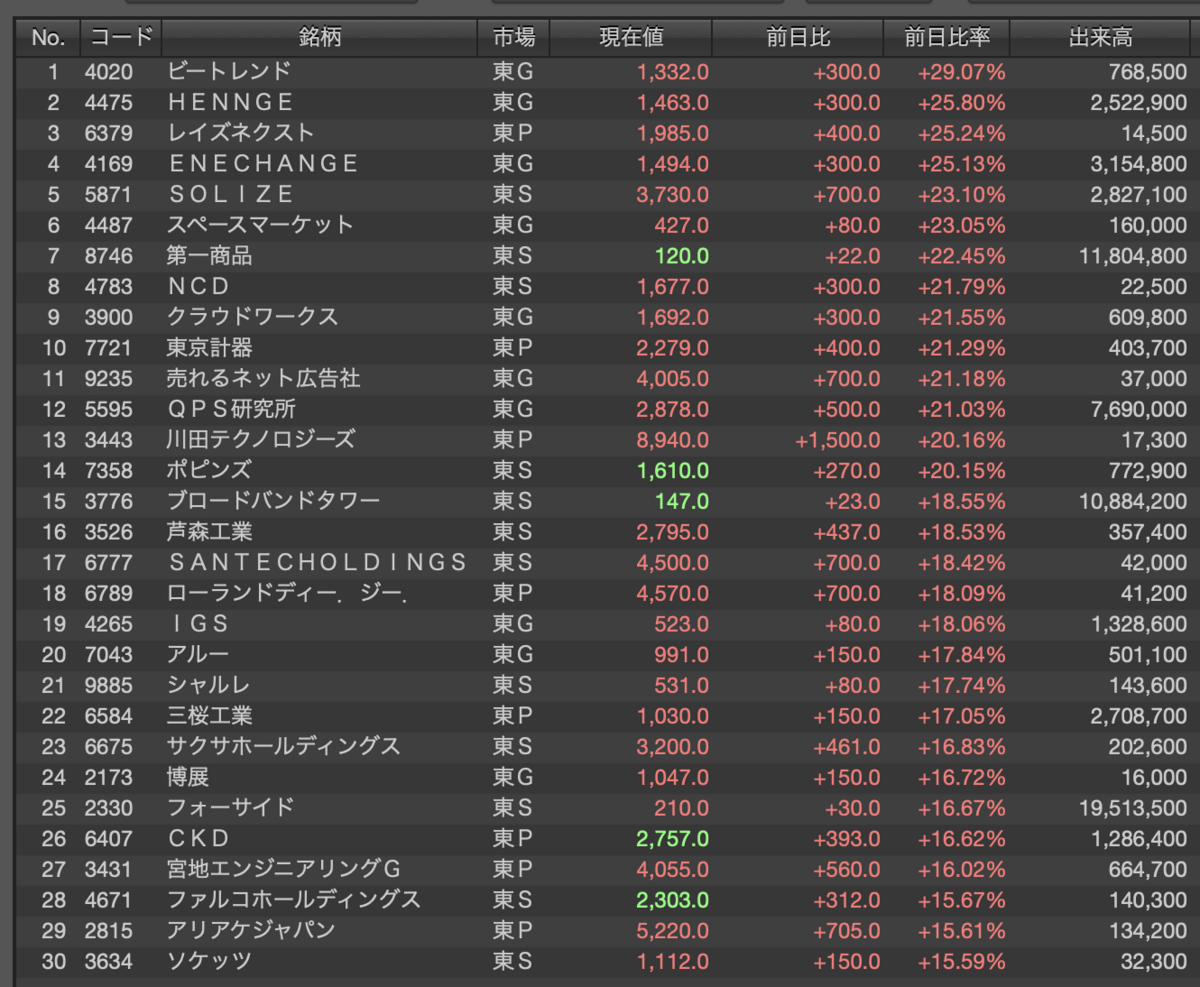Sort by the No. column header
Viewport: 1200px width, 987px height.
(48, 39)
